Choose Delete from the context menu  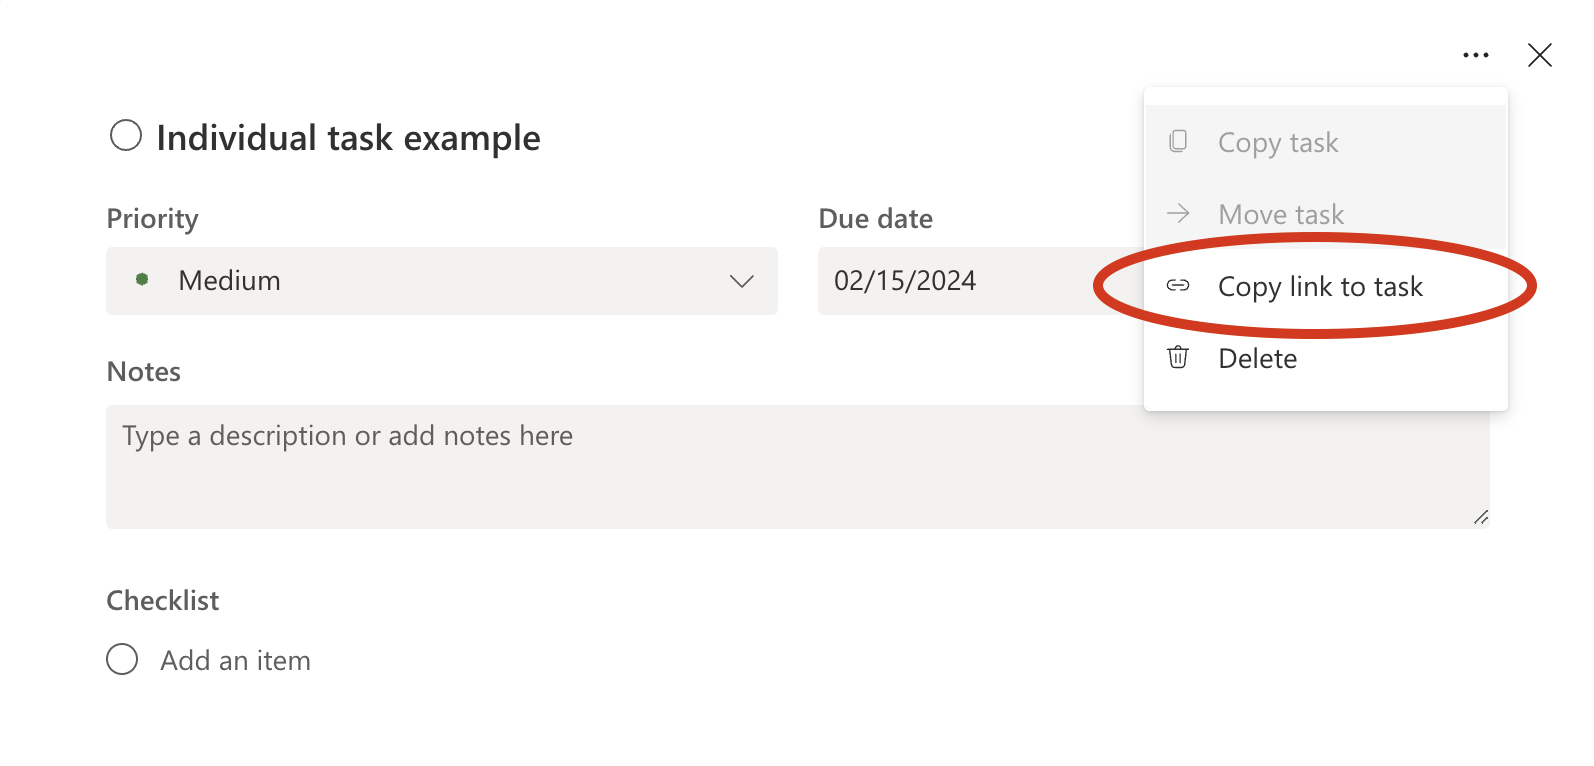coord(1257,357)
